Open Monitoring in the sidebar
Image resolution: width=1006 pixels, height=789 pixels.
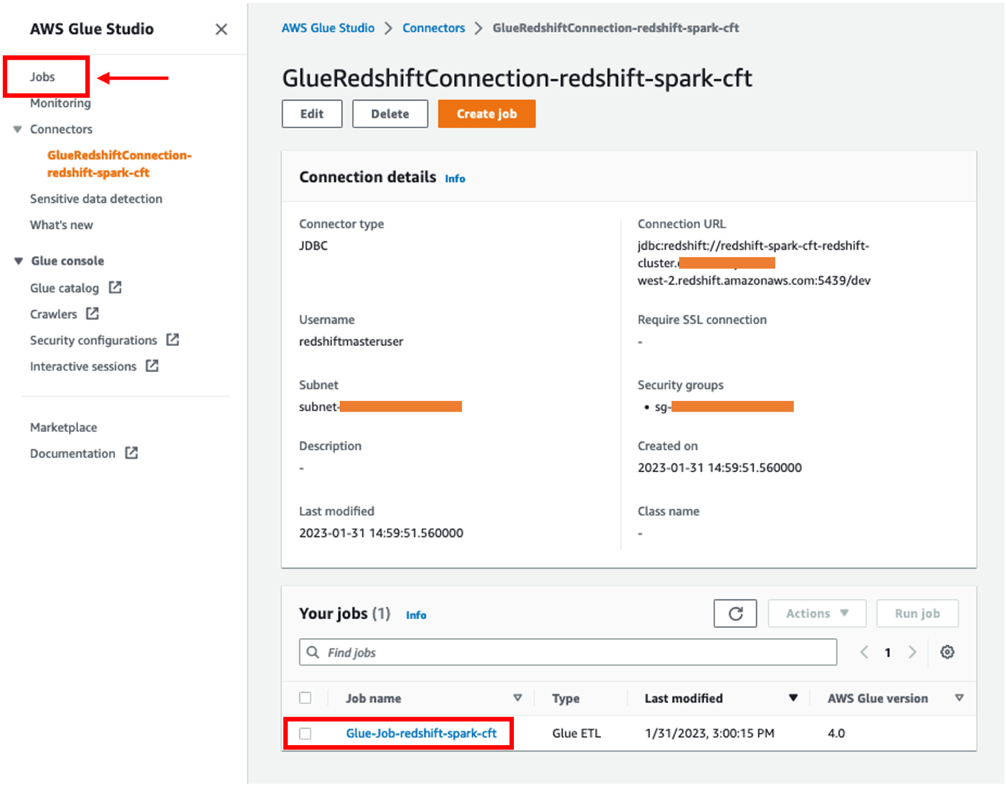[60, 103]
